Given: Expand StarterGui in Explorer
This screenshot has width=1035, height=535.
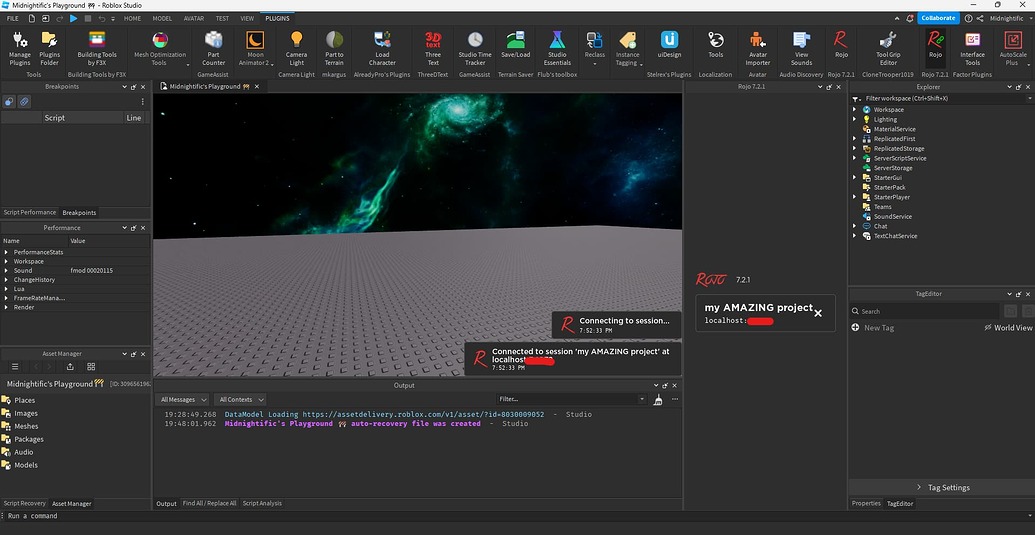Looking at the screenshot, I should (855, 177).
